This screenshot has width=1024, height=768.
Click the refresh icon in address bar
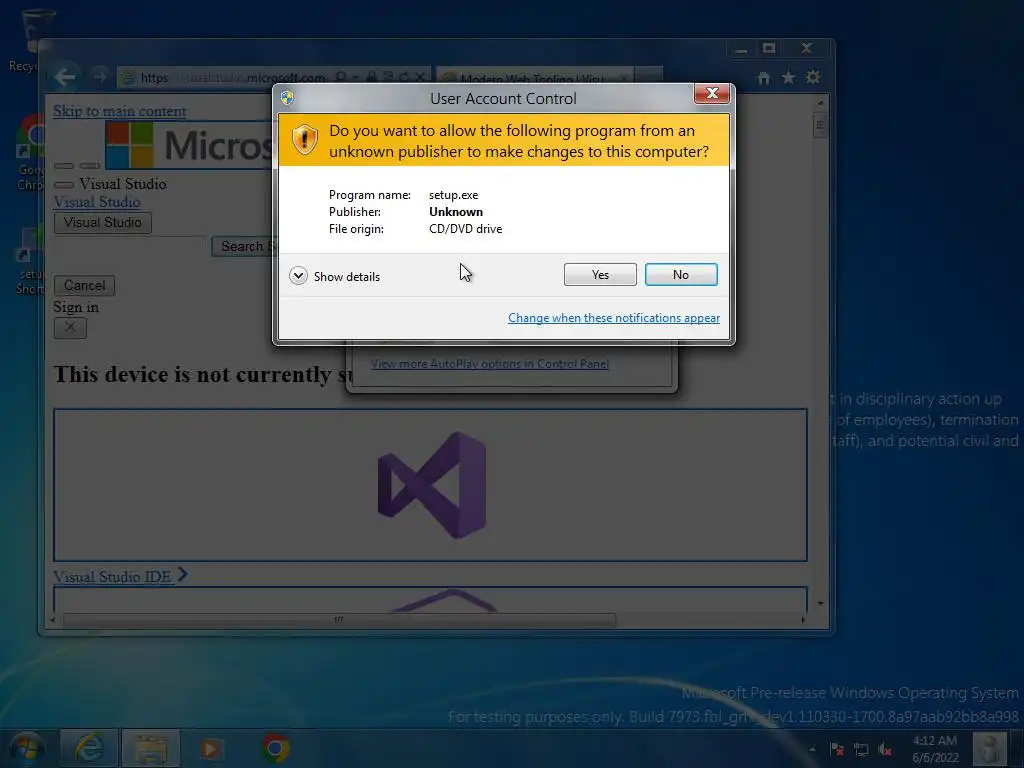click(405, 77)
